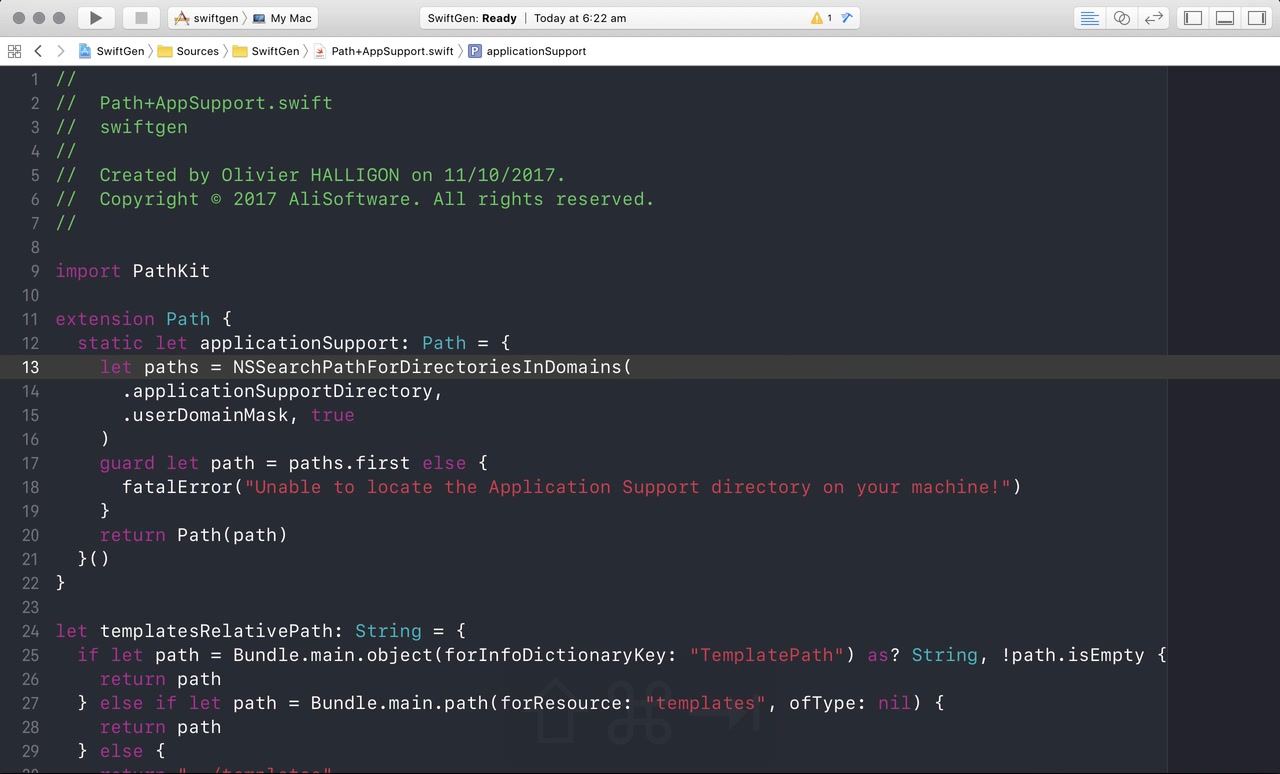Open the swiftgen scheme selector
This screenshot has width=1280, height=774.
213,17
